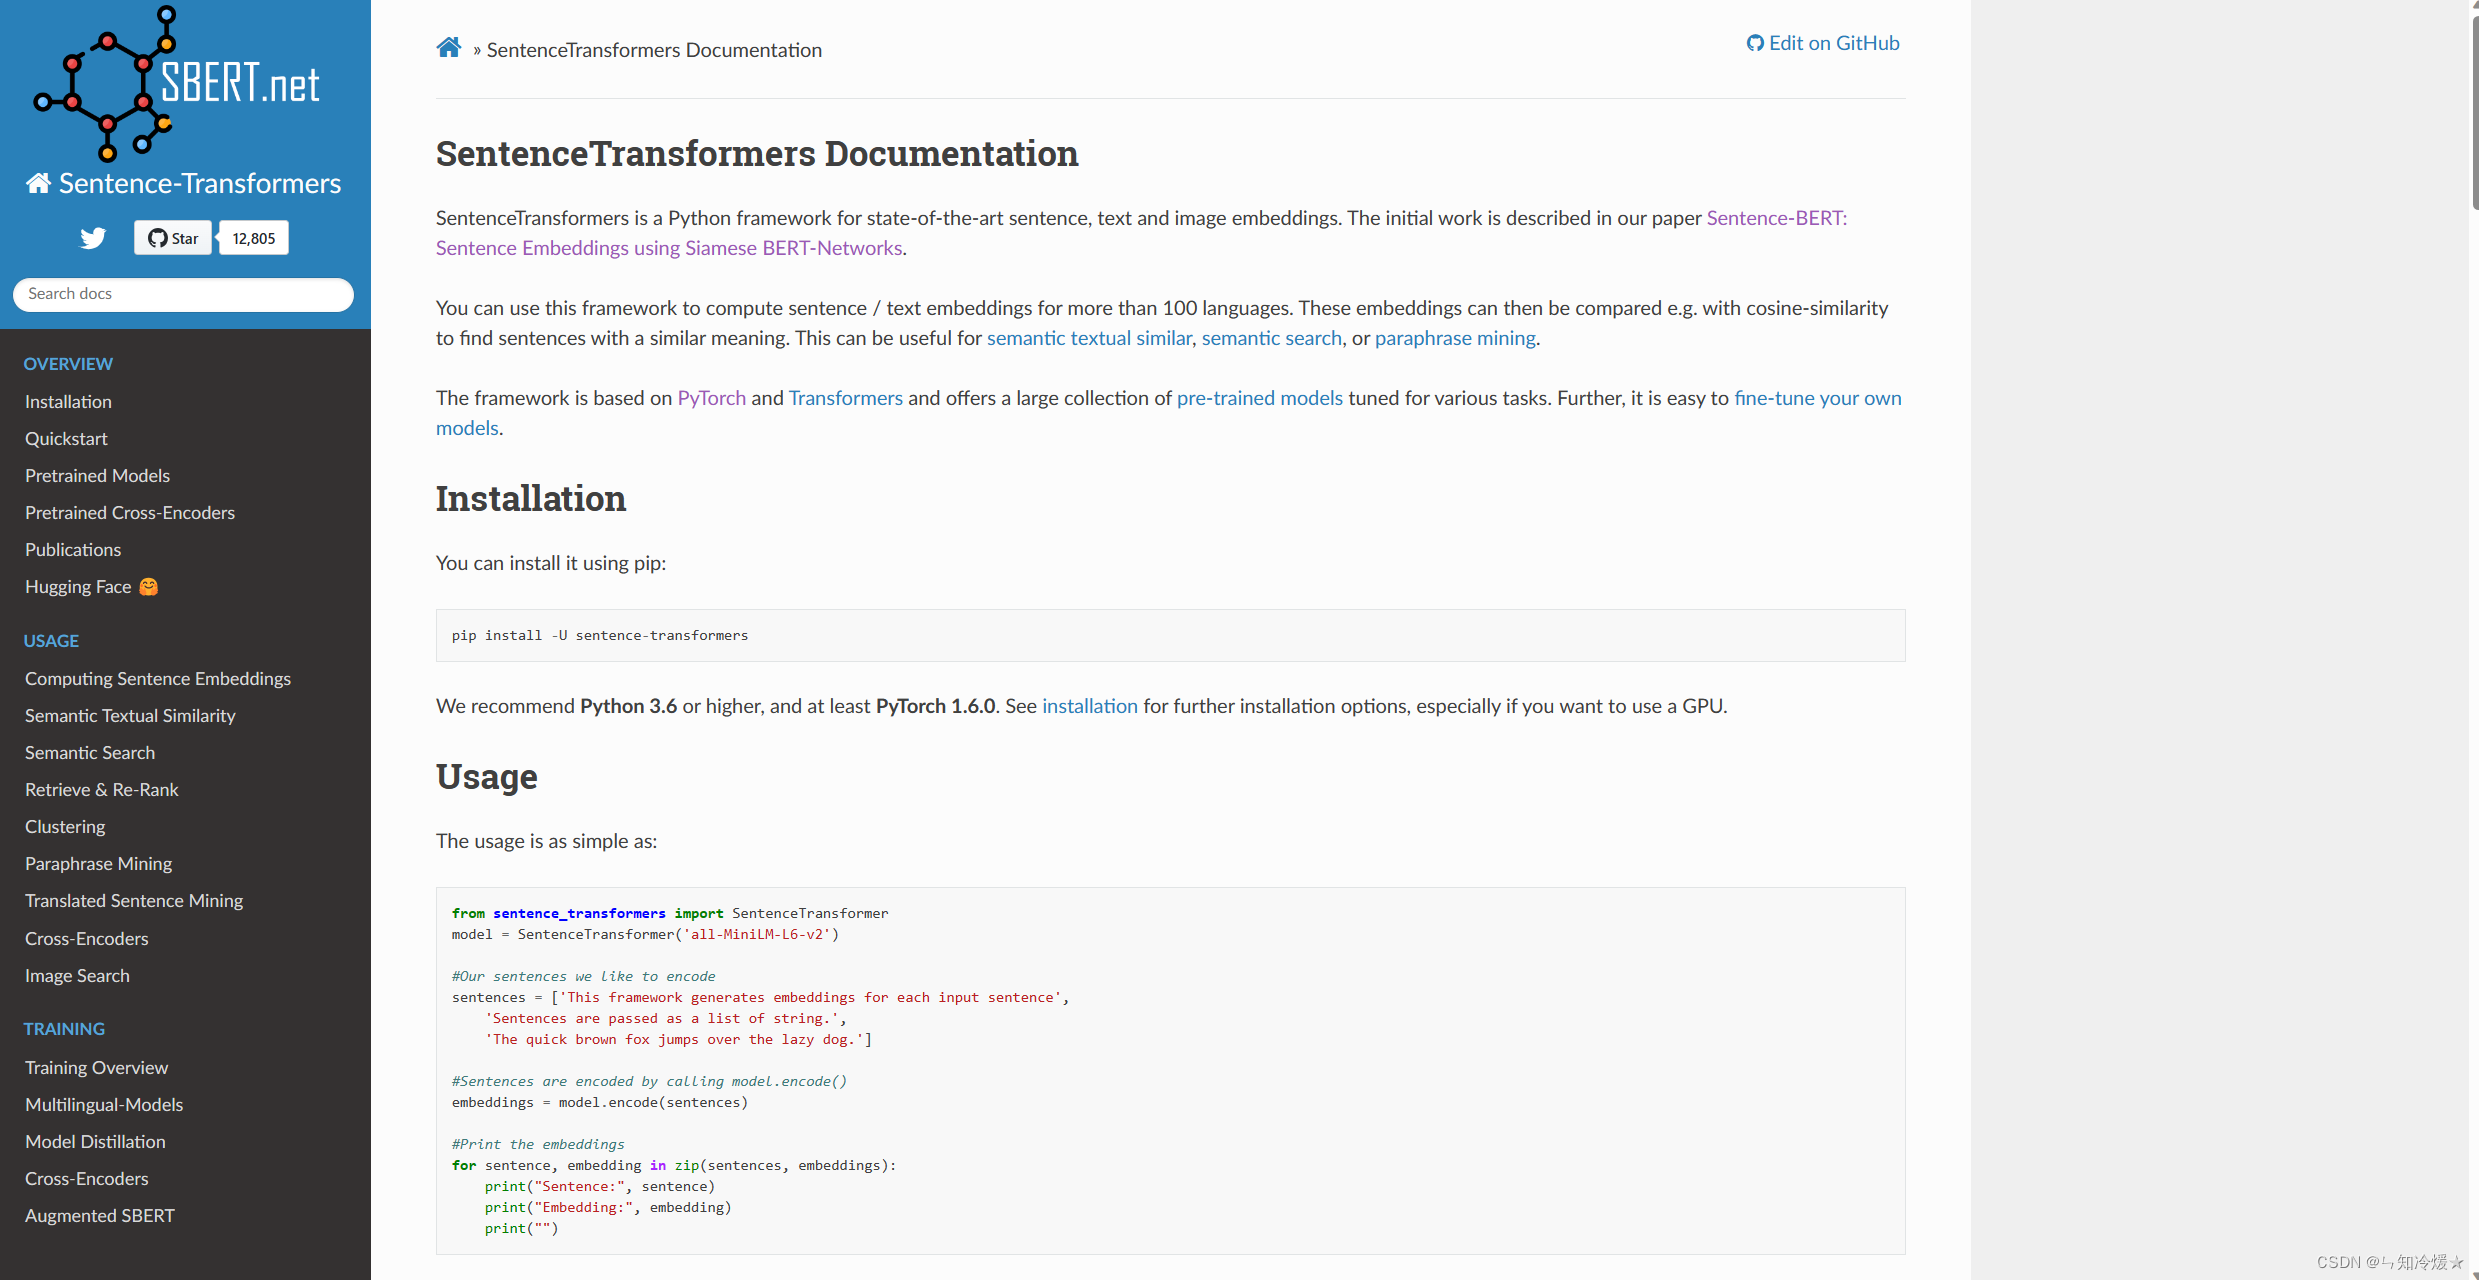Click the TRAINING section caption
2479x1280 pixels.
(64, 1029)
